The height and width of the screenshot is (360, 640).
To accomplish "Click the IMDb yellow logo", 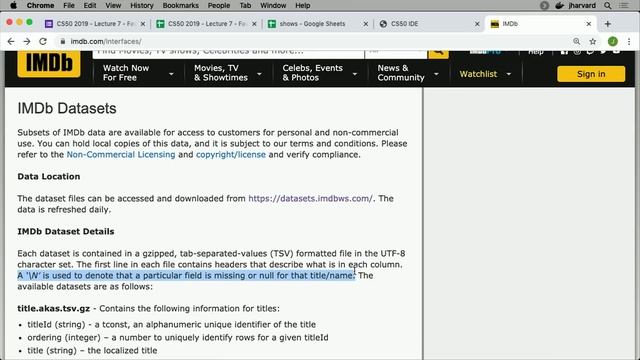I will click(49, 64).
